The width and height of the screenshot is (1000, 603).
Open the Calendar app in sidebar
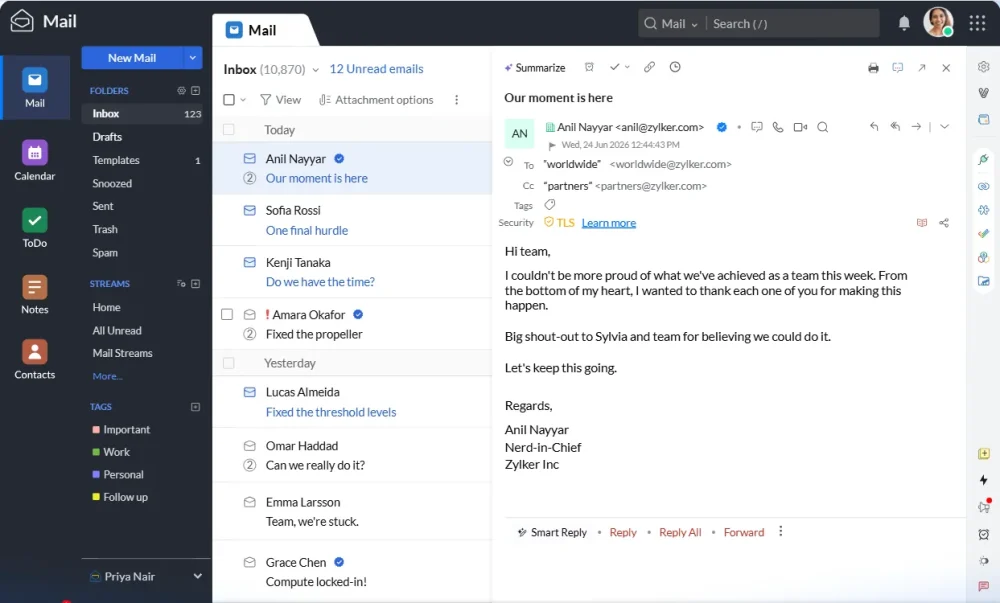(34, 161)
